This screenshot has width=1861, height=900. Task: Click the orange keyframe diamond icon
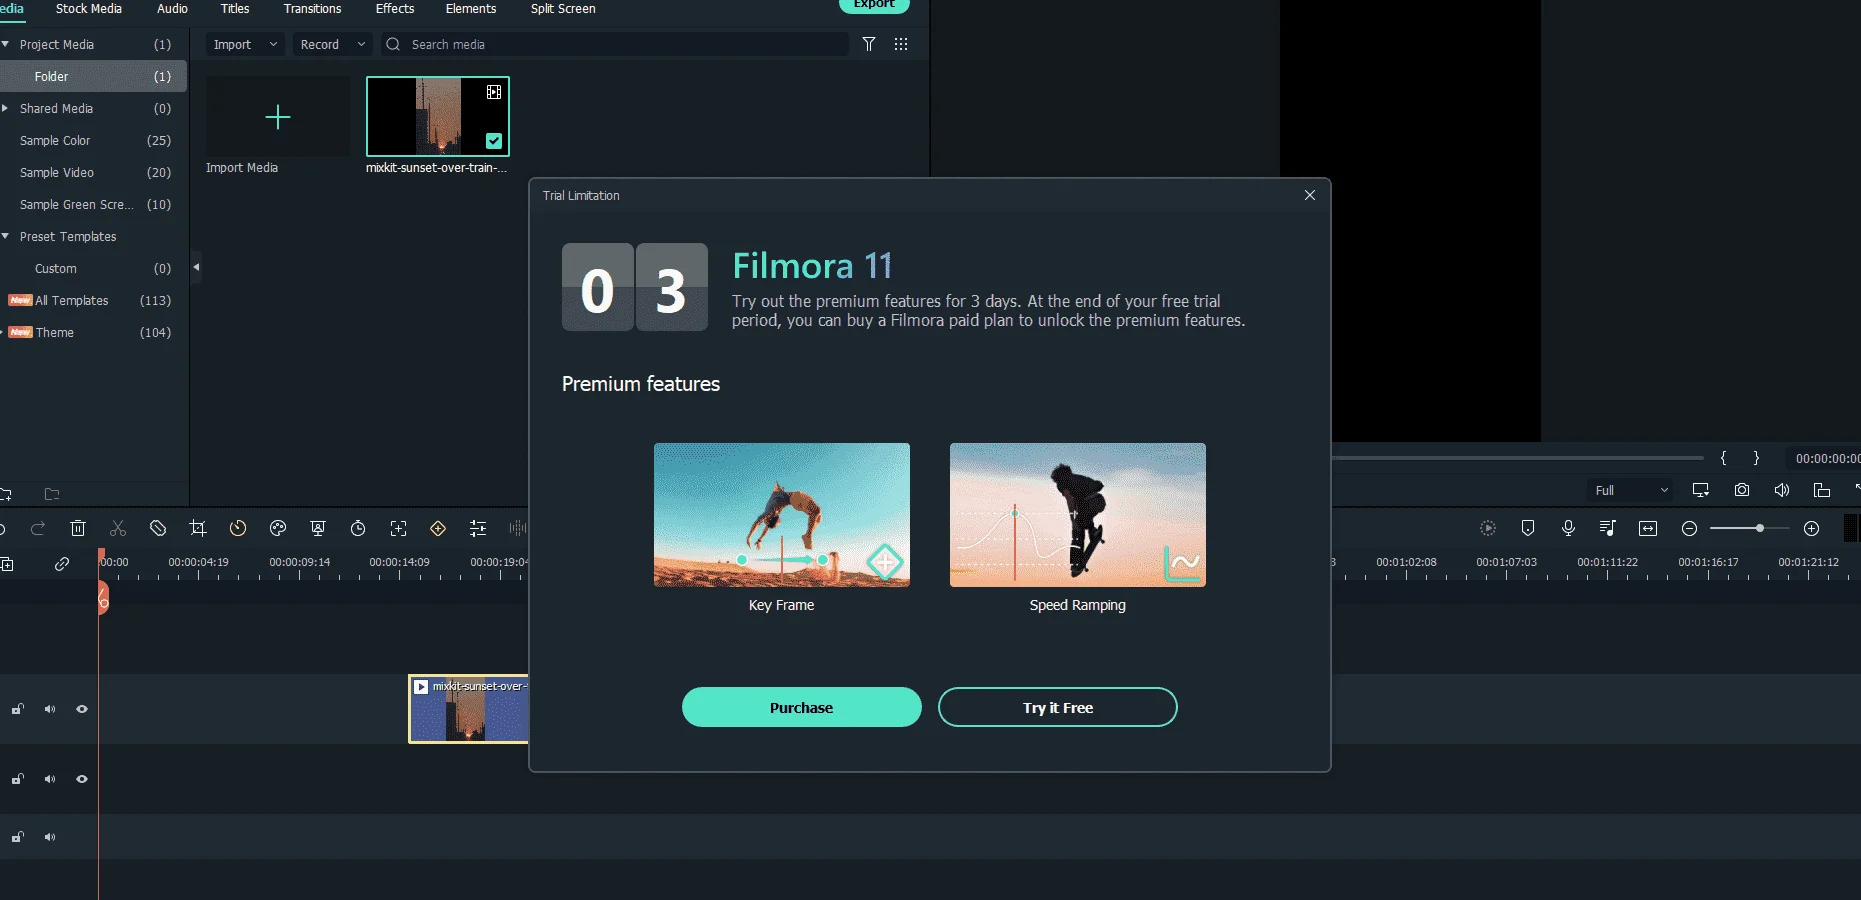[x=438, y=528]
